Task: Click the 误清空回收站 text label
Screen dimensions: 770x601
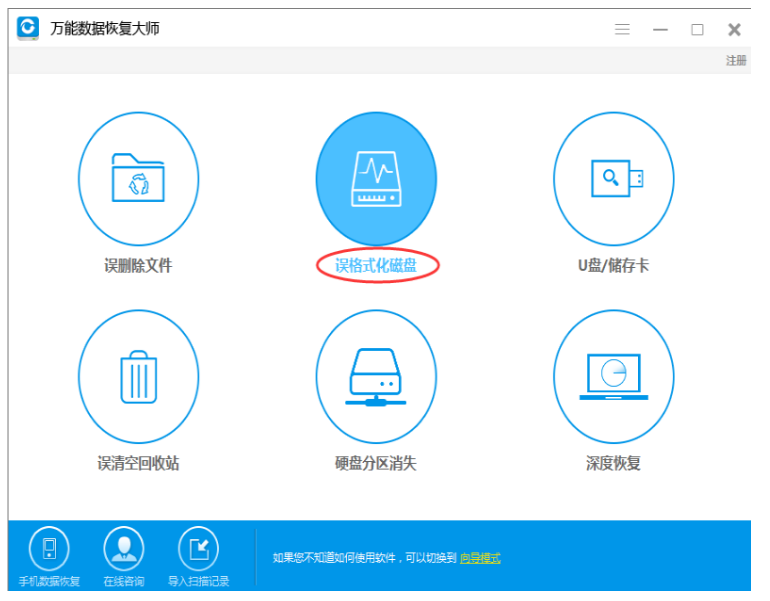Action: tap(138, 464)
